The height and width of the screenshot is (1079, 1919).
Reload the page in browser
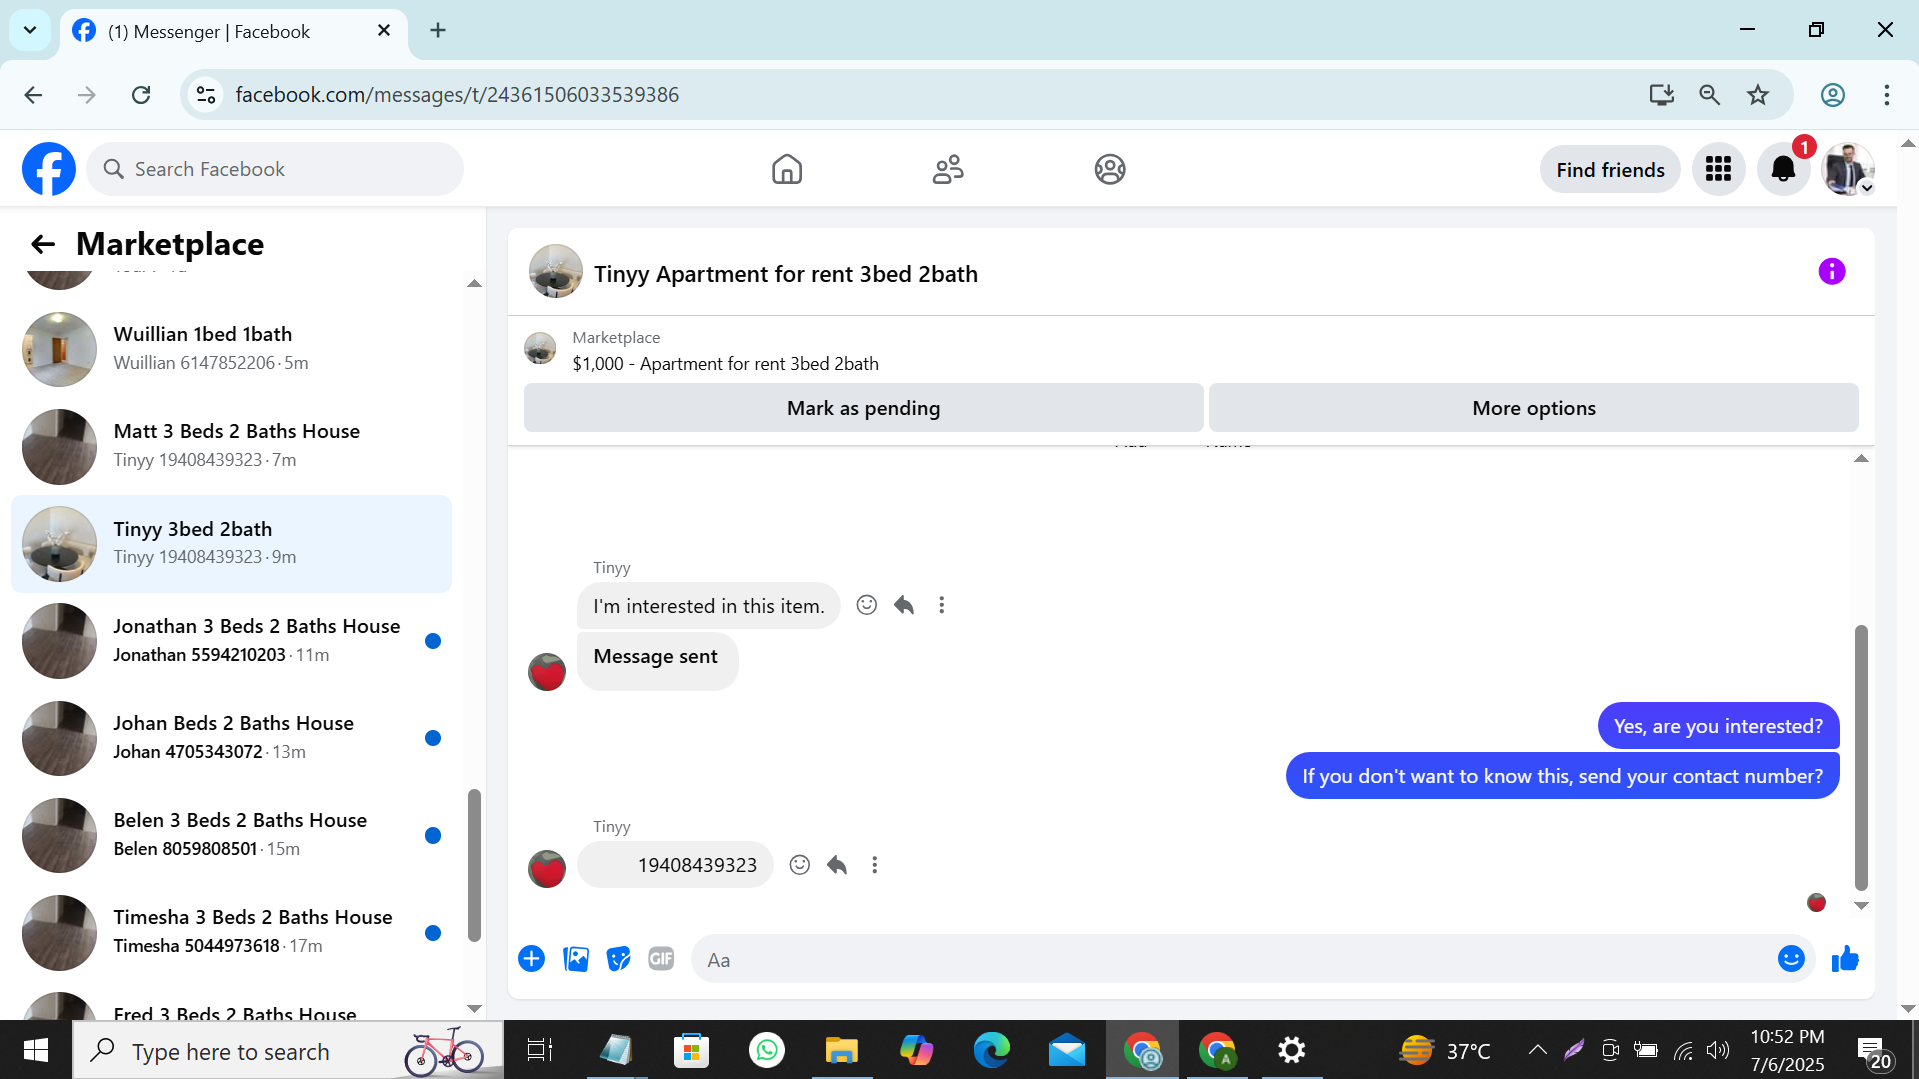pos(141,95)
